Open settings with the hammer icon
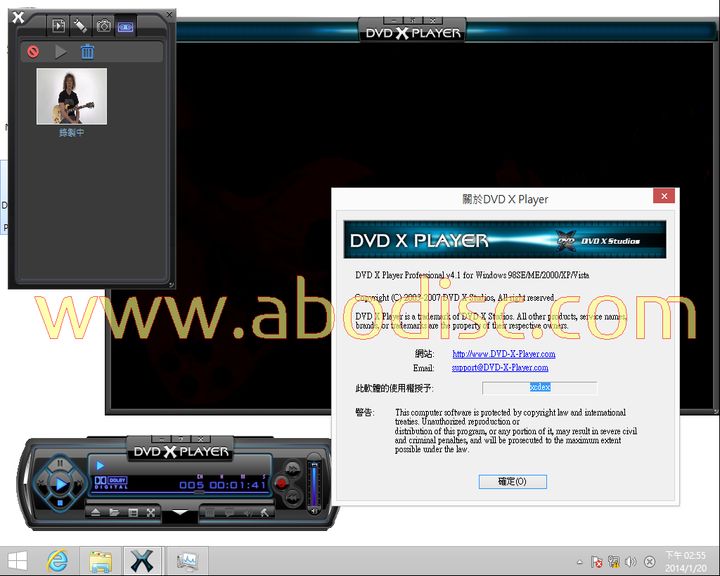The height and width of the screenshot is (576, 720). click(x=264, y=513)
